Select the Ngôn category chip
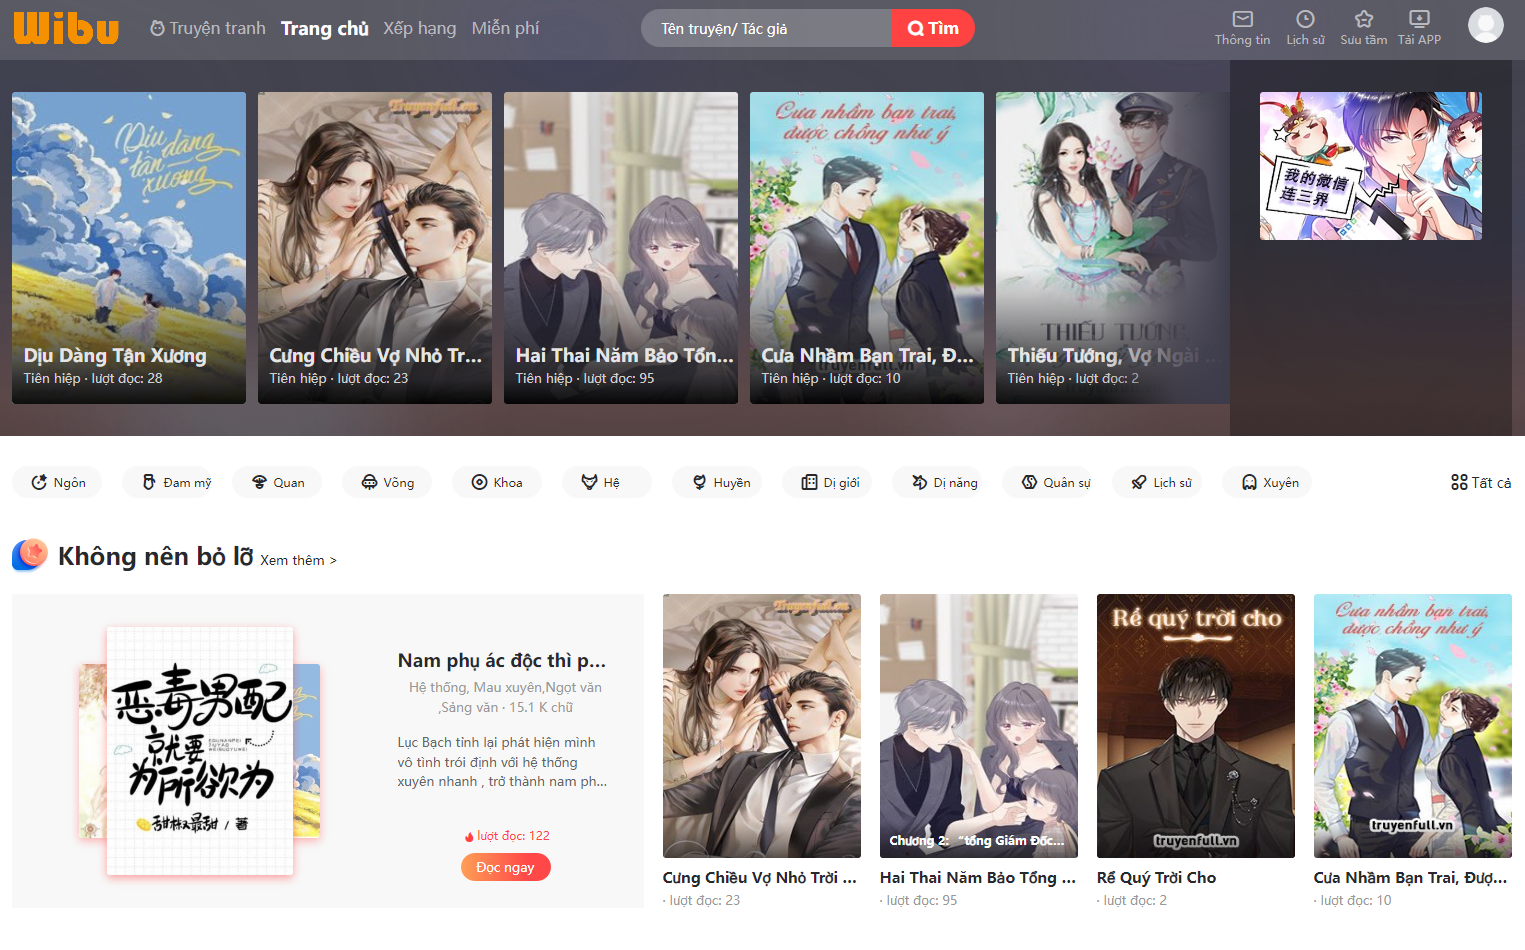 [59, 482]
